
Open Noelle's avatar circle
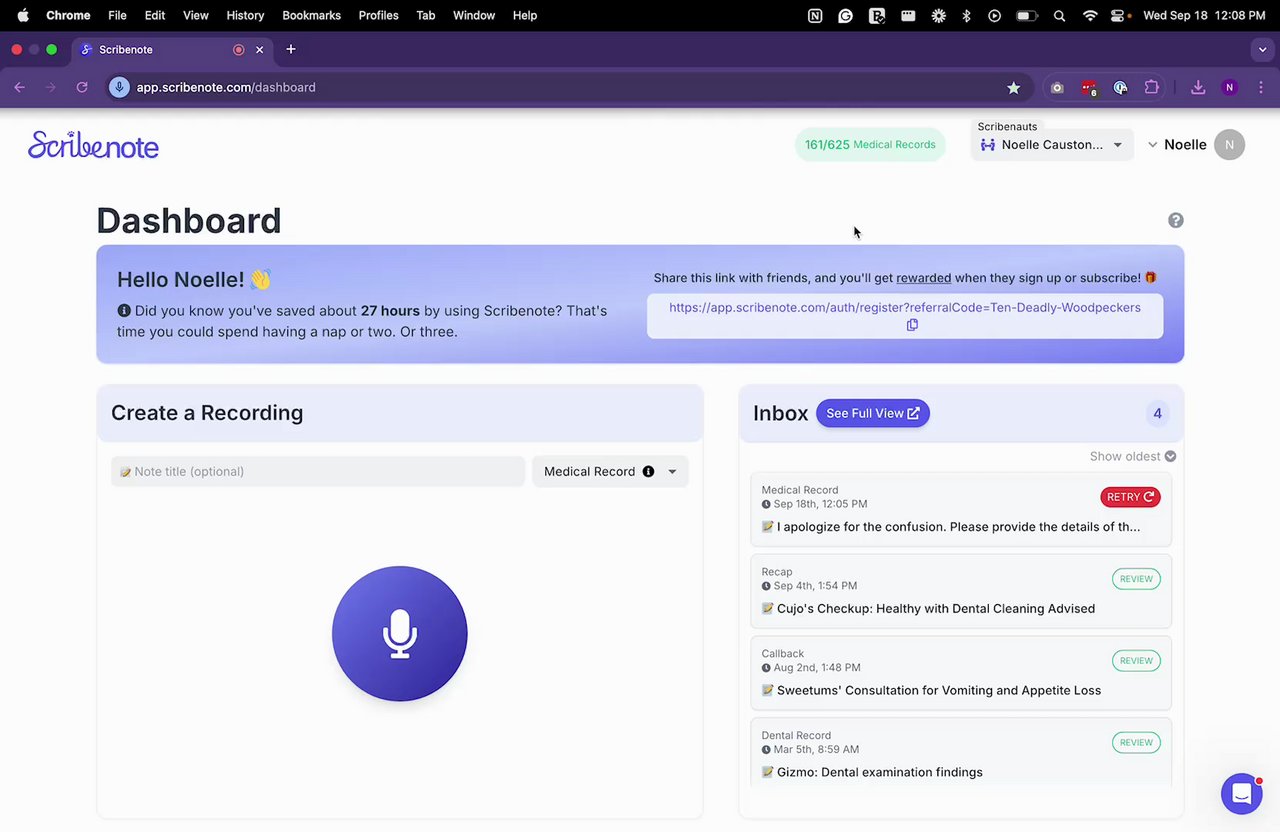coord(1229,145)
